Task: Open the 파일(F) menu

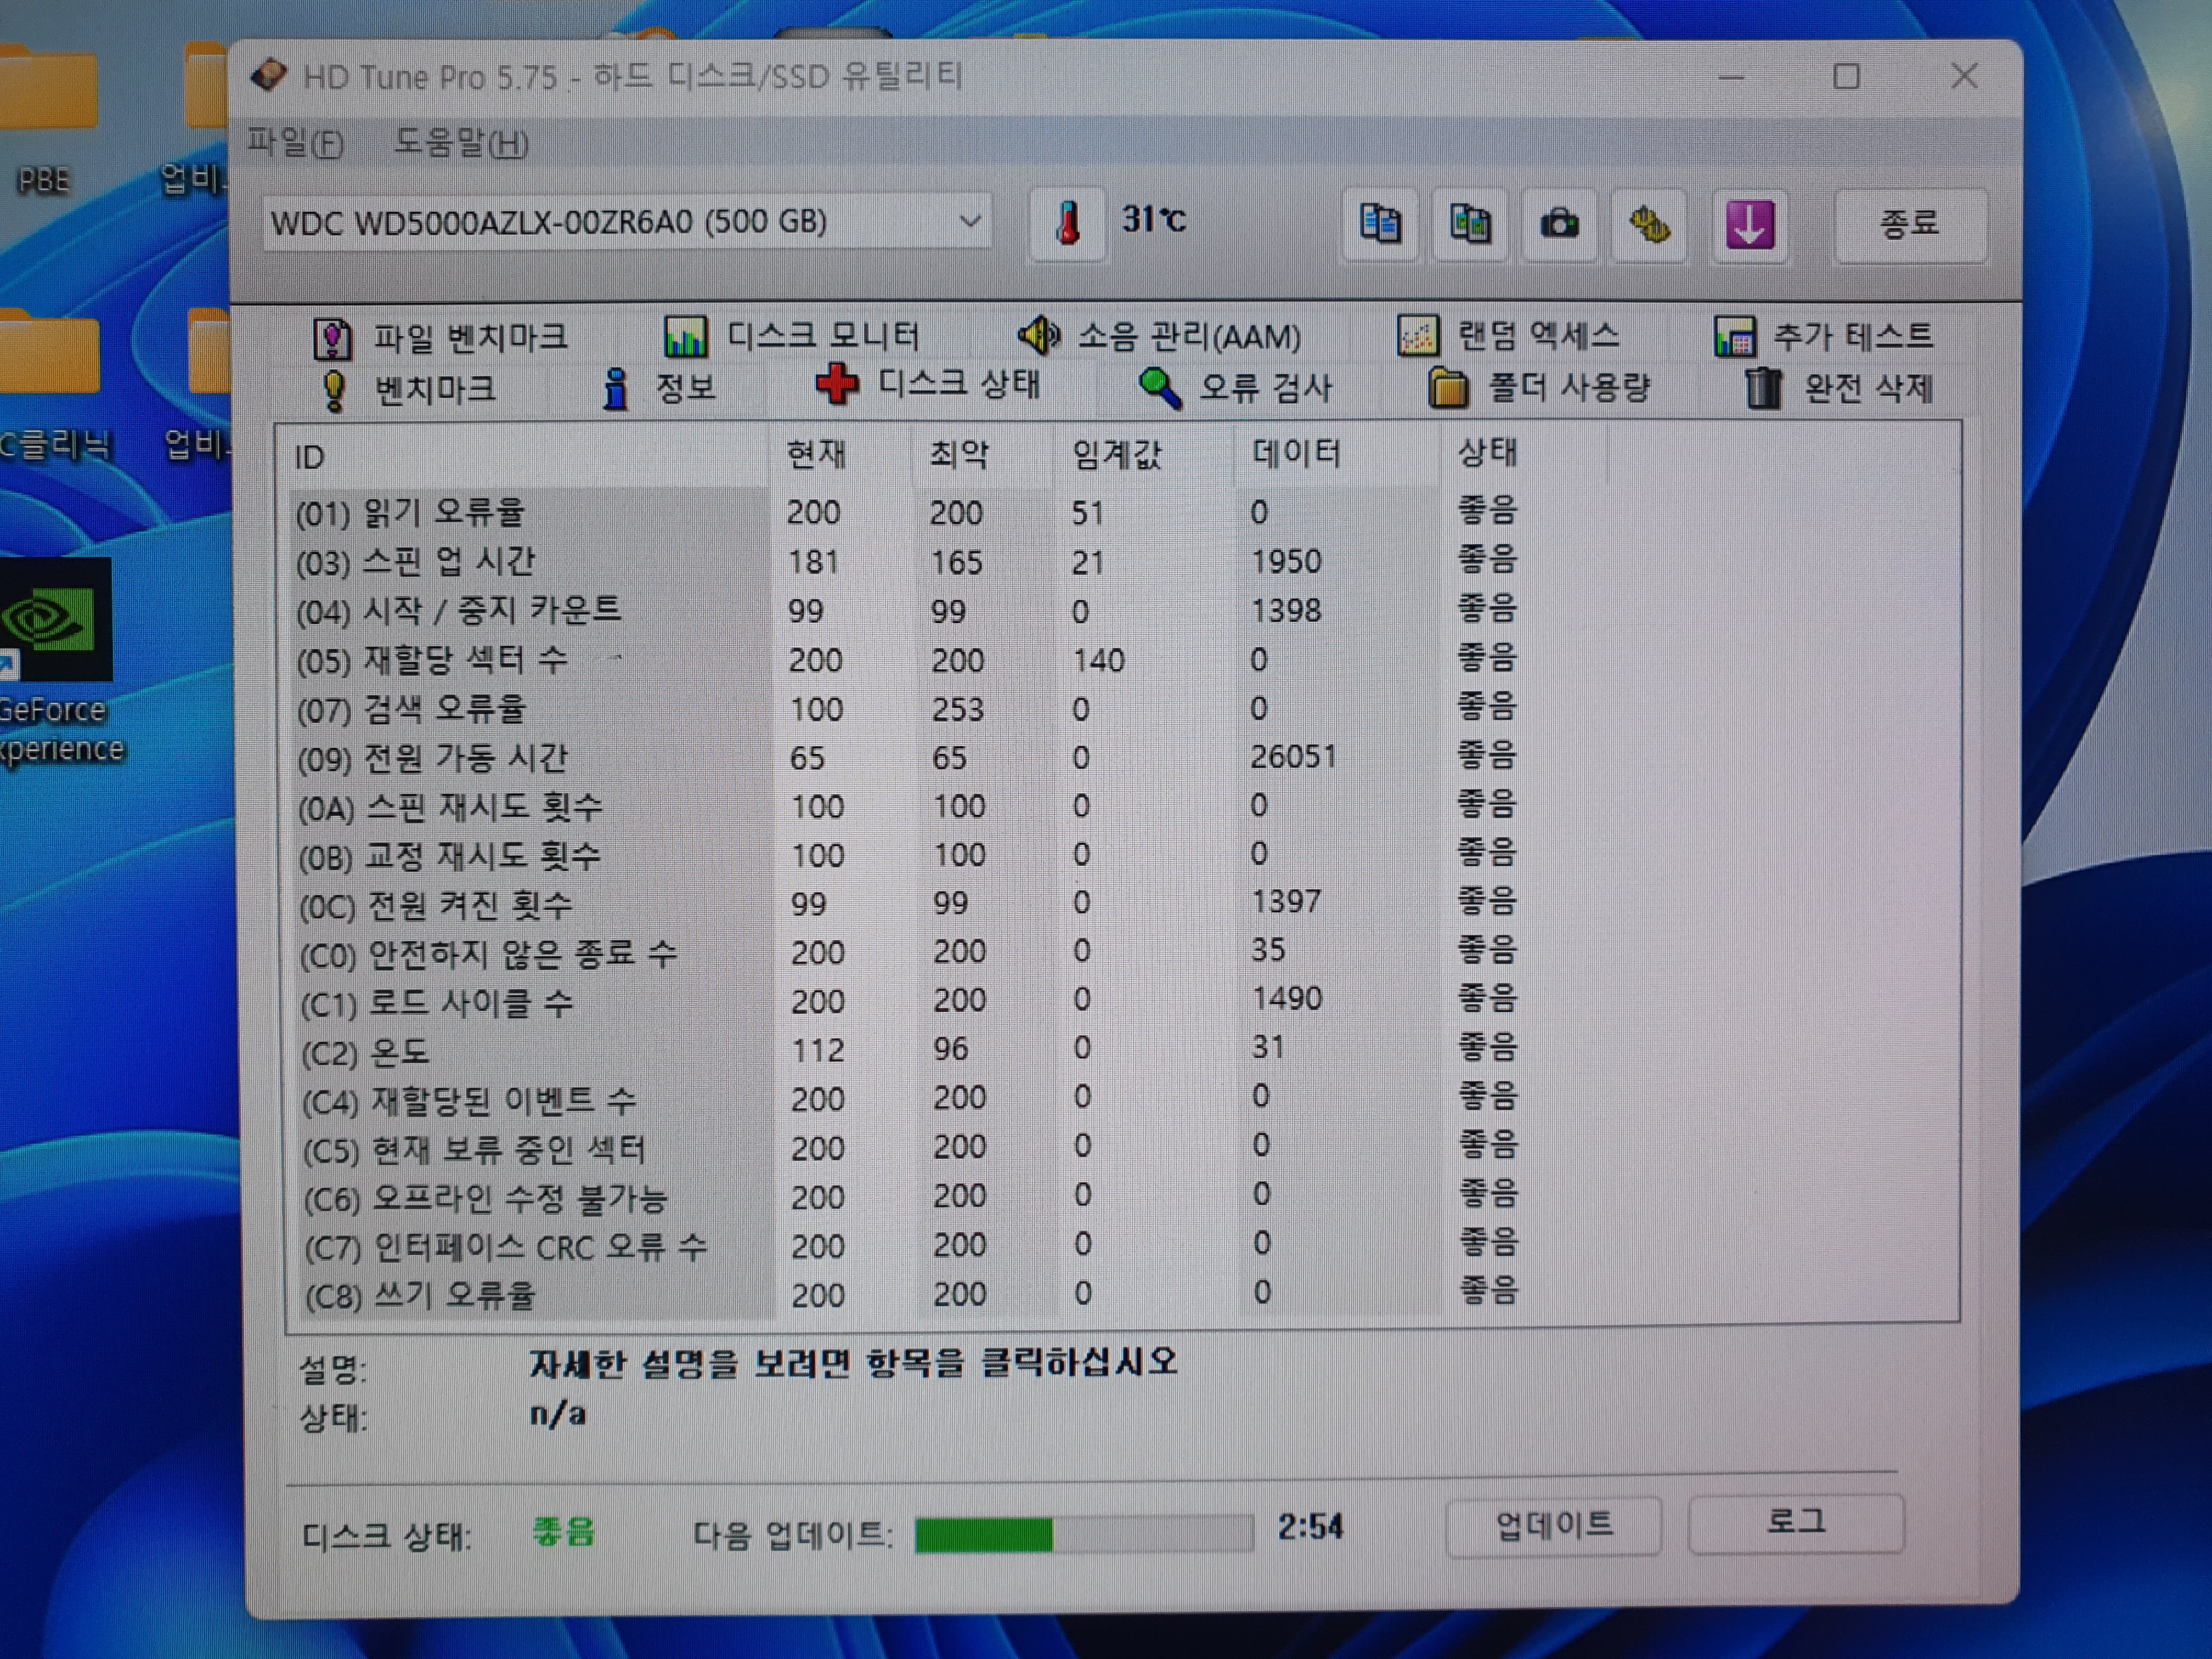Action: (296, 144)
